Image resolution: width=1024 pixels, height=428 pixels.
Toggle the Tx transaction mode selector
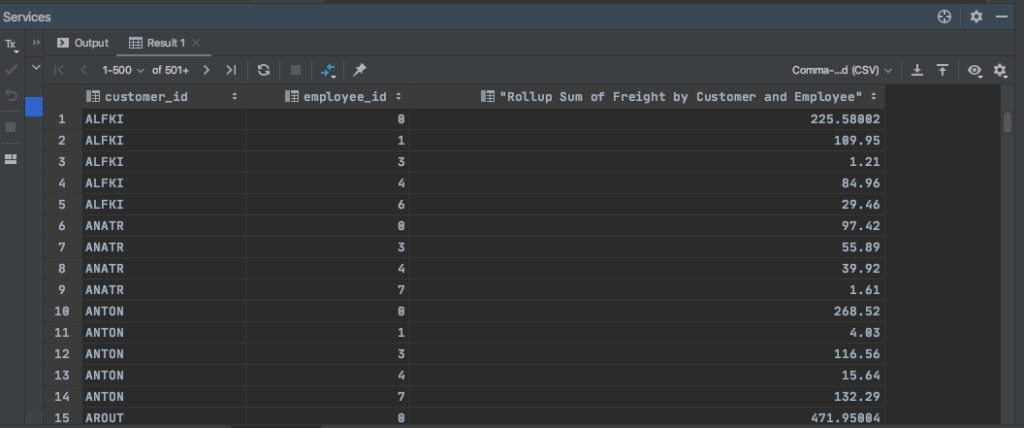[x=11, y=45]
